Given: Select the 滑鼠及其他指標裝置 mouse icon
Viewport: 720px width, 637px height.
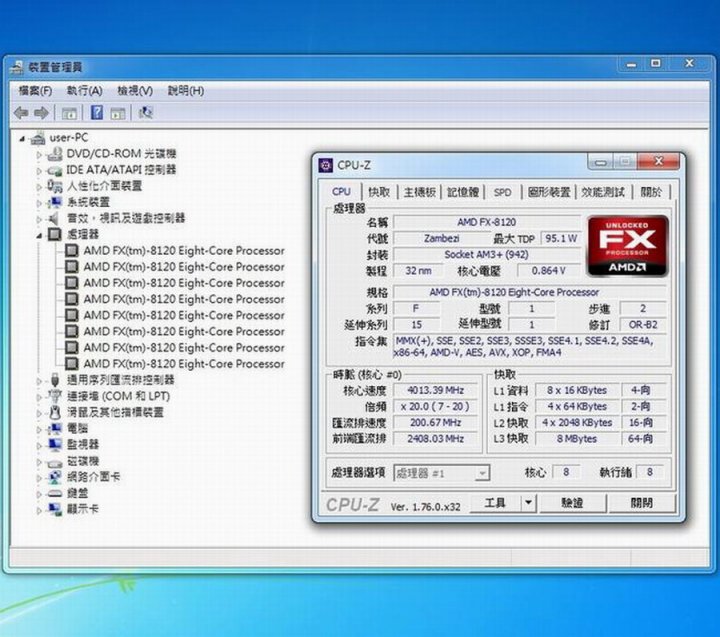Looking at the screenshot, I should click(x=55, y=412).
